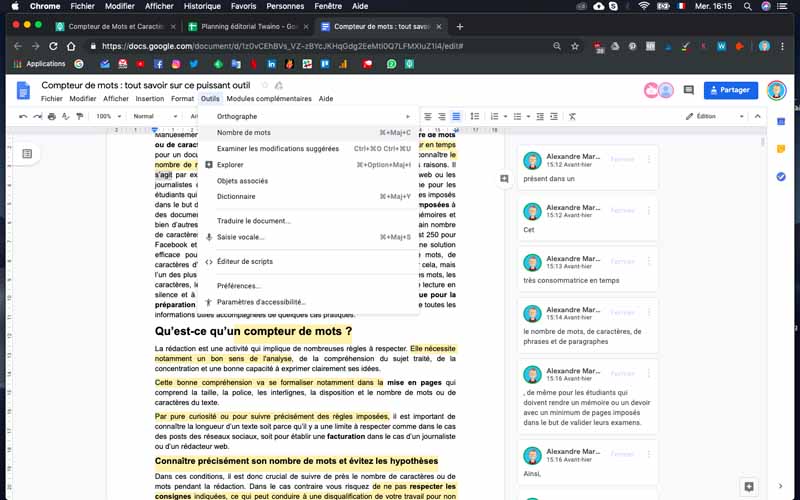800x500 pixels.
Task: Apply bulleted list formatting
Action: coord(517,116)
